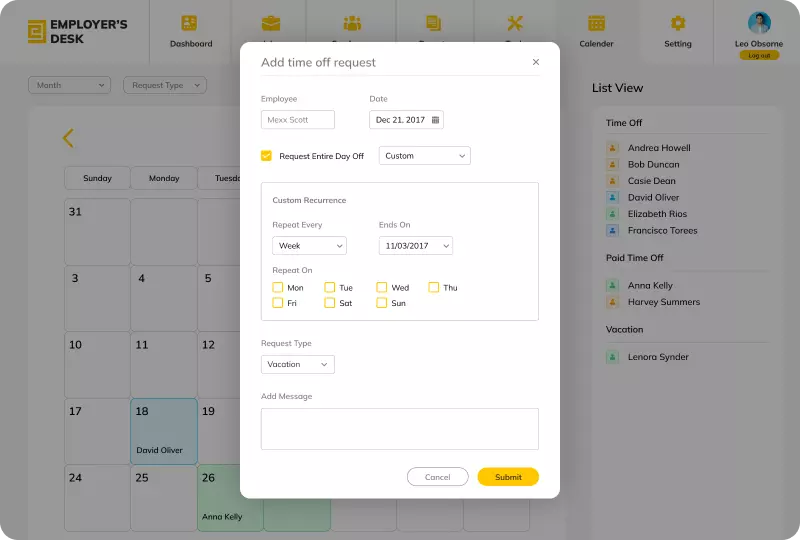Check the Mon repeat checkbox
Viewport: 800px width, 540px height.
[278, 288]
